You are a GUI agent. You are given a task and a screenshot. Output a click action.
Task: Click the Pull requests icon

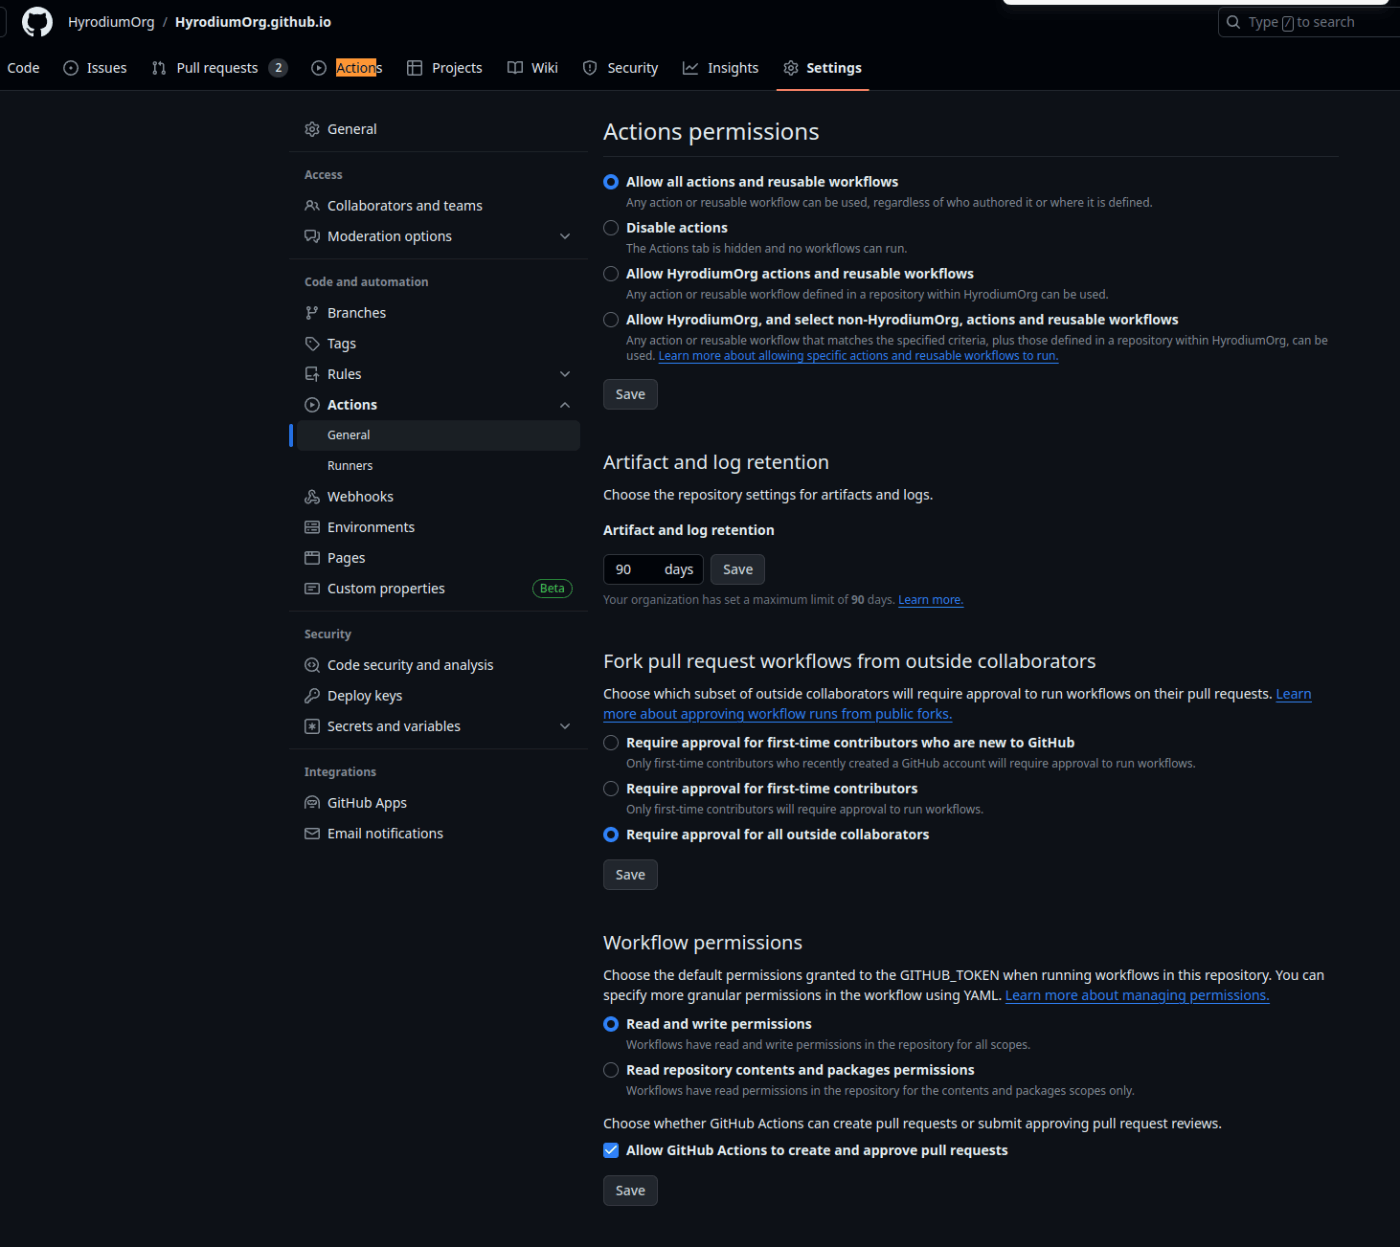coord(159,68)
